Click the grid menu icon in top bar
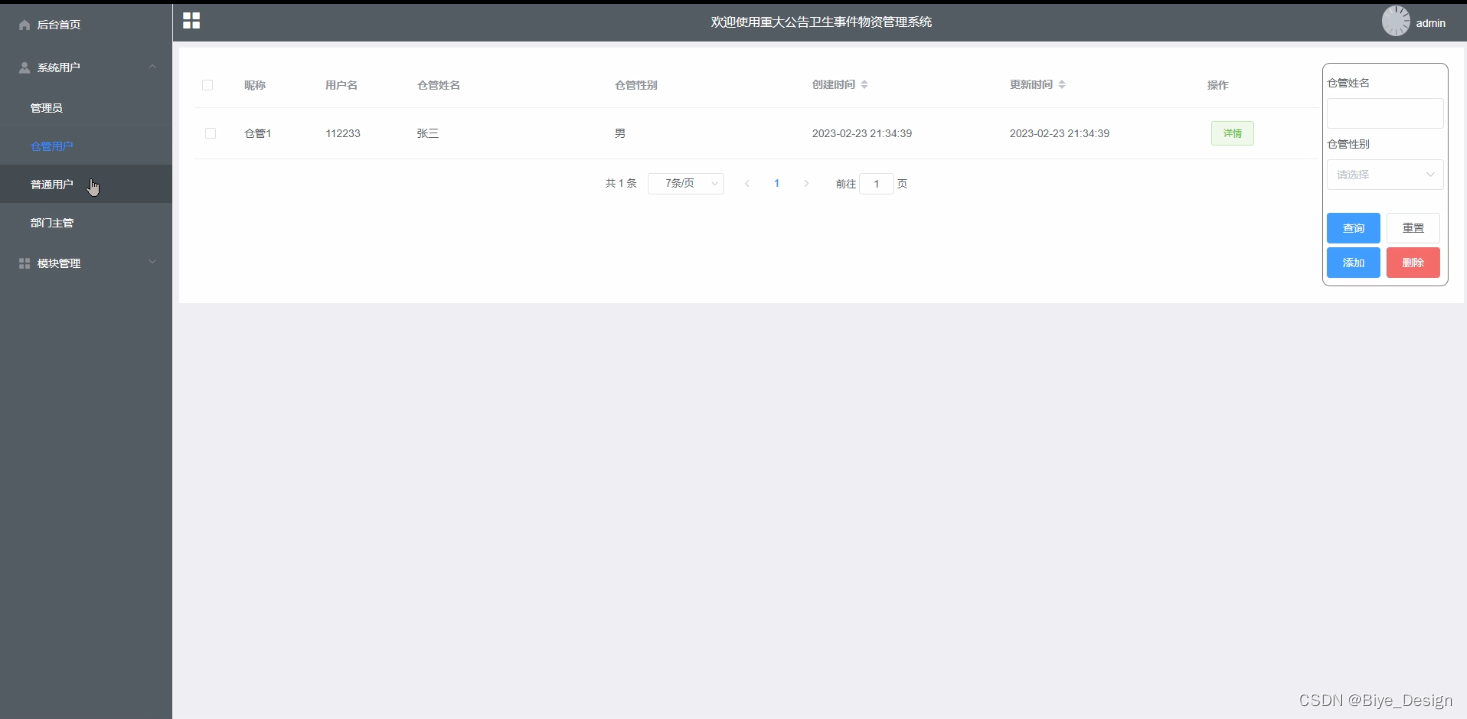 [x=191, y=21]
